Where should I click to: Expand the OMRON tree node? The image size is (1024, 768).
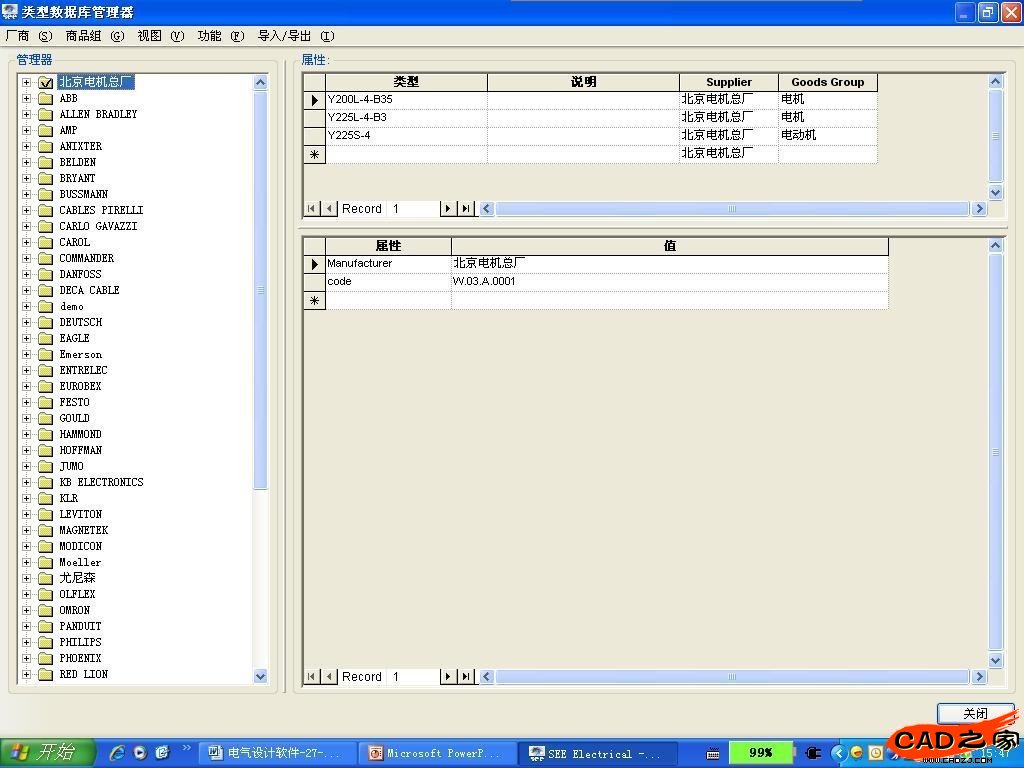[27, 610]
